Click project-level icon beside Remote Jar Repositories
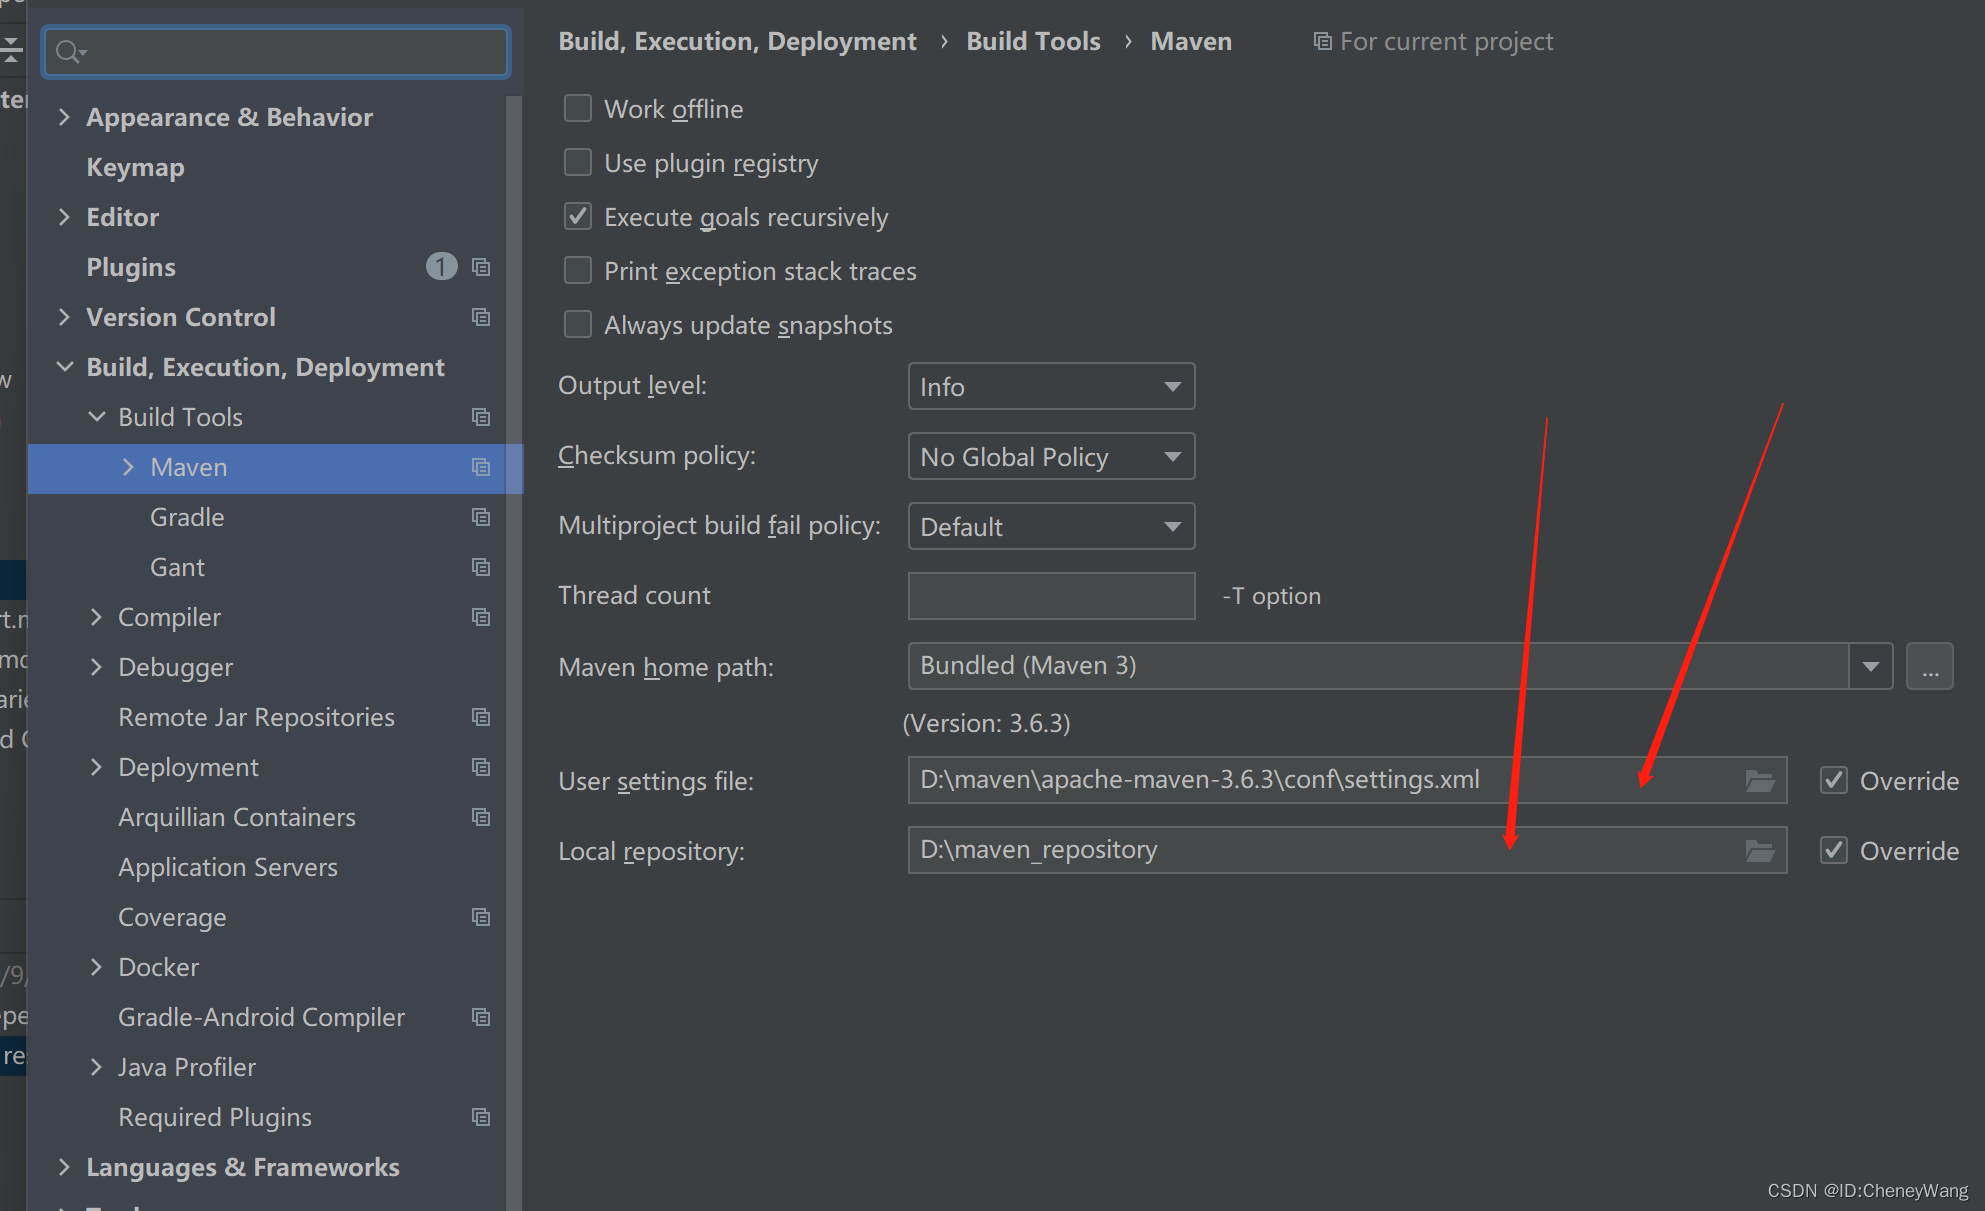Viewport: 1985px width, 1211px height. (x=481, y=717)
